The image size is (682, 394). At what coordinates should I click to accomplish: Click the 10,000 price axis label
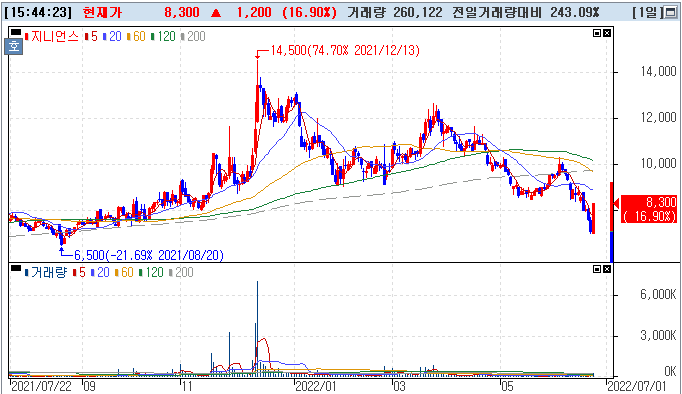click(659, 164)
